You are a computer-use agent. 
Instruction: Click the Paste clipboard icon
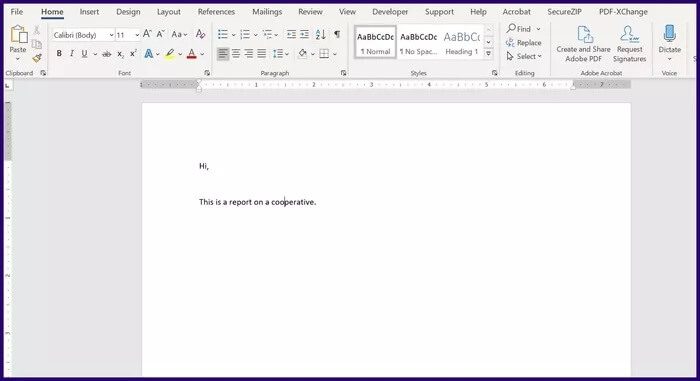click(x=18, y=35)
